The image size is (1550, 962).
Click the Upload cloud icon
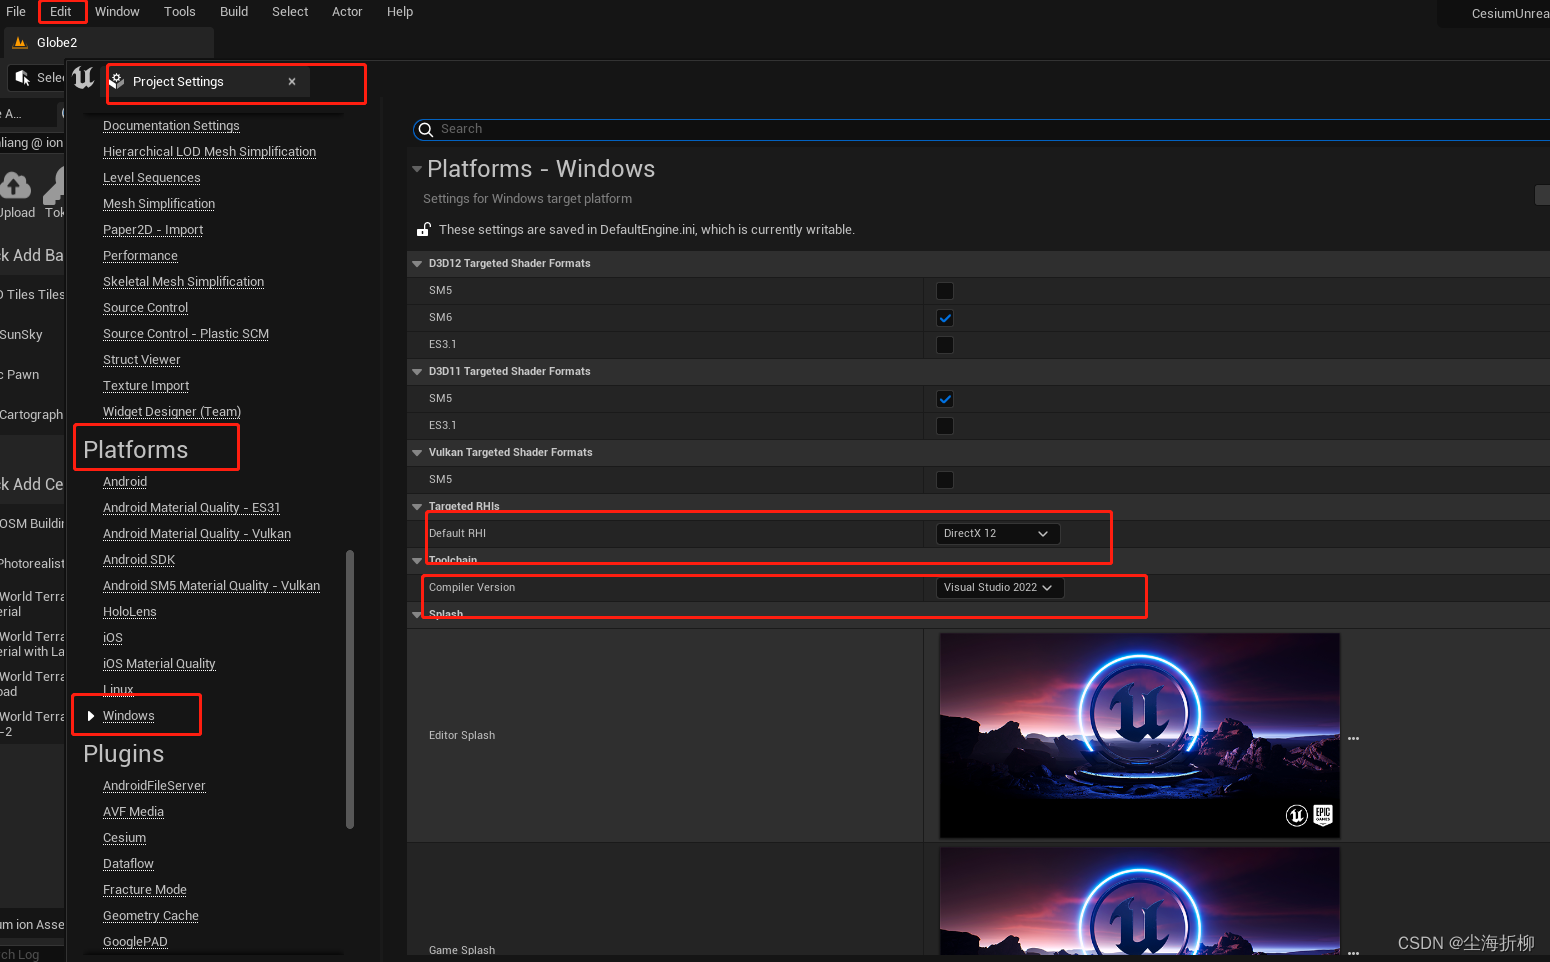[15, 185]
